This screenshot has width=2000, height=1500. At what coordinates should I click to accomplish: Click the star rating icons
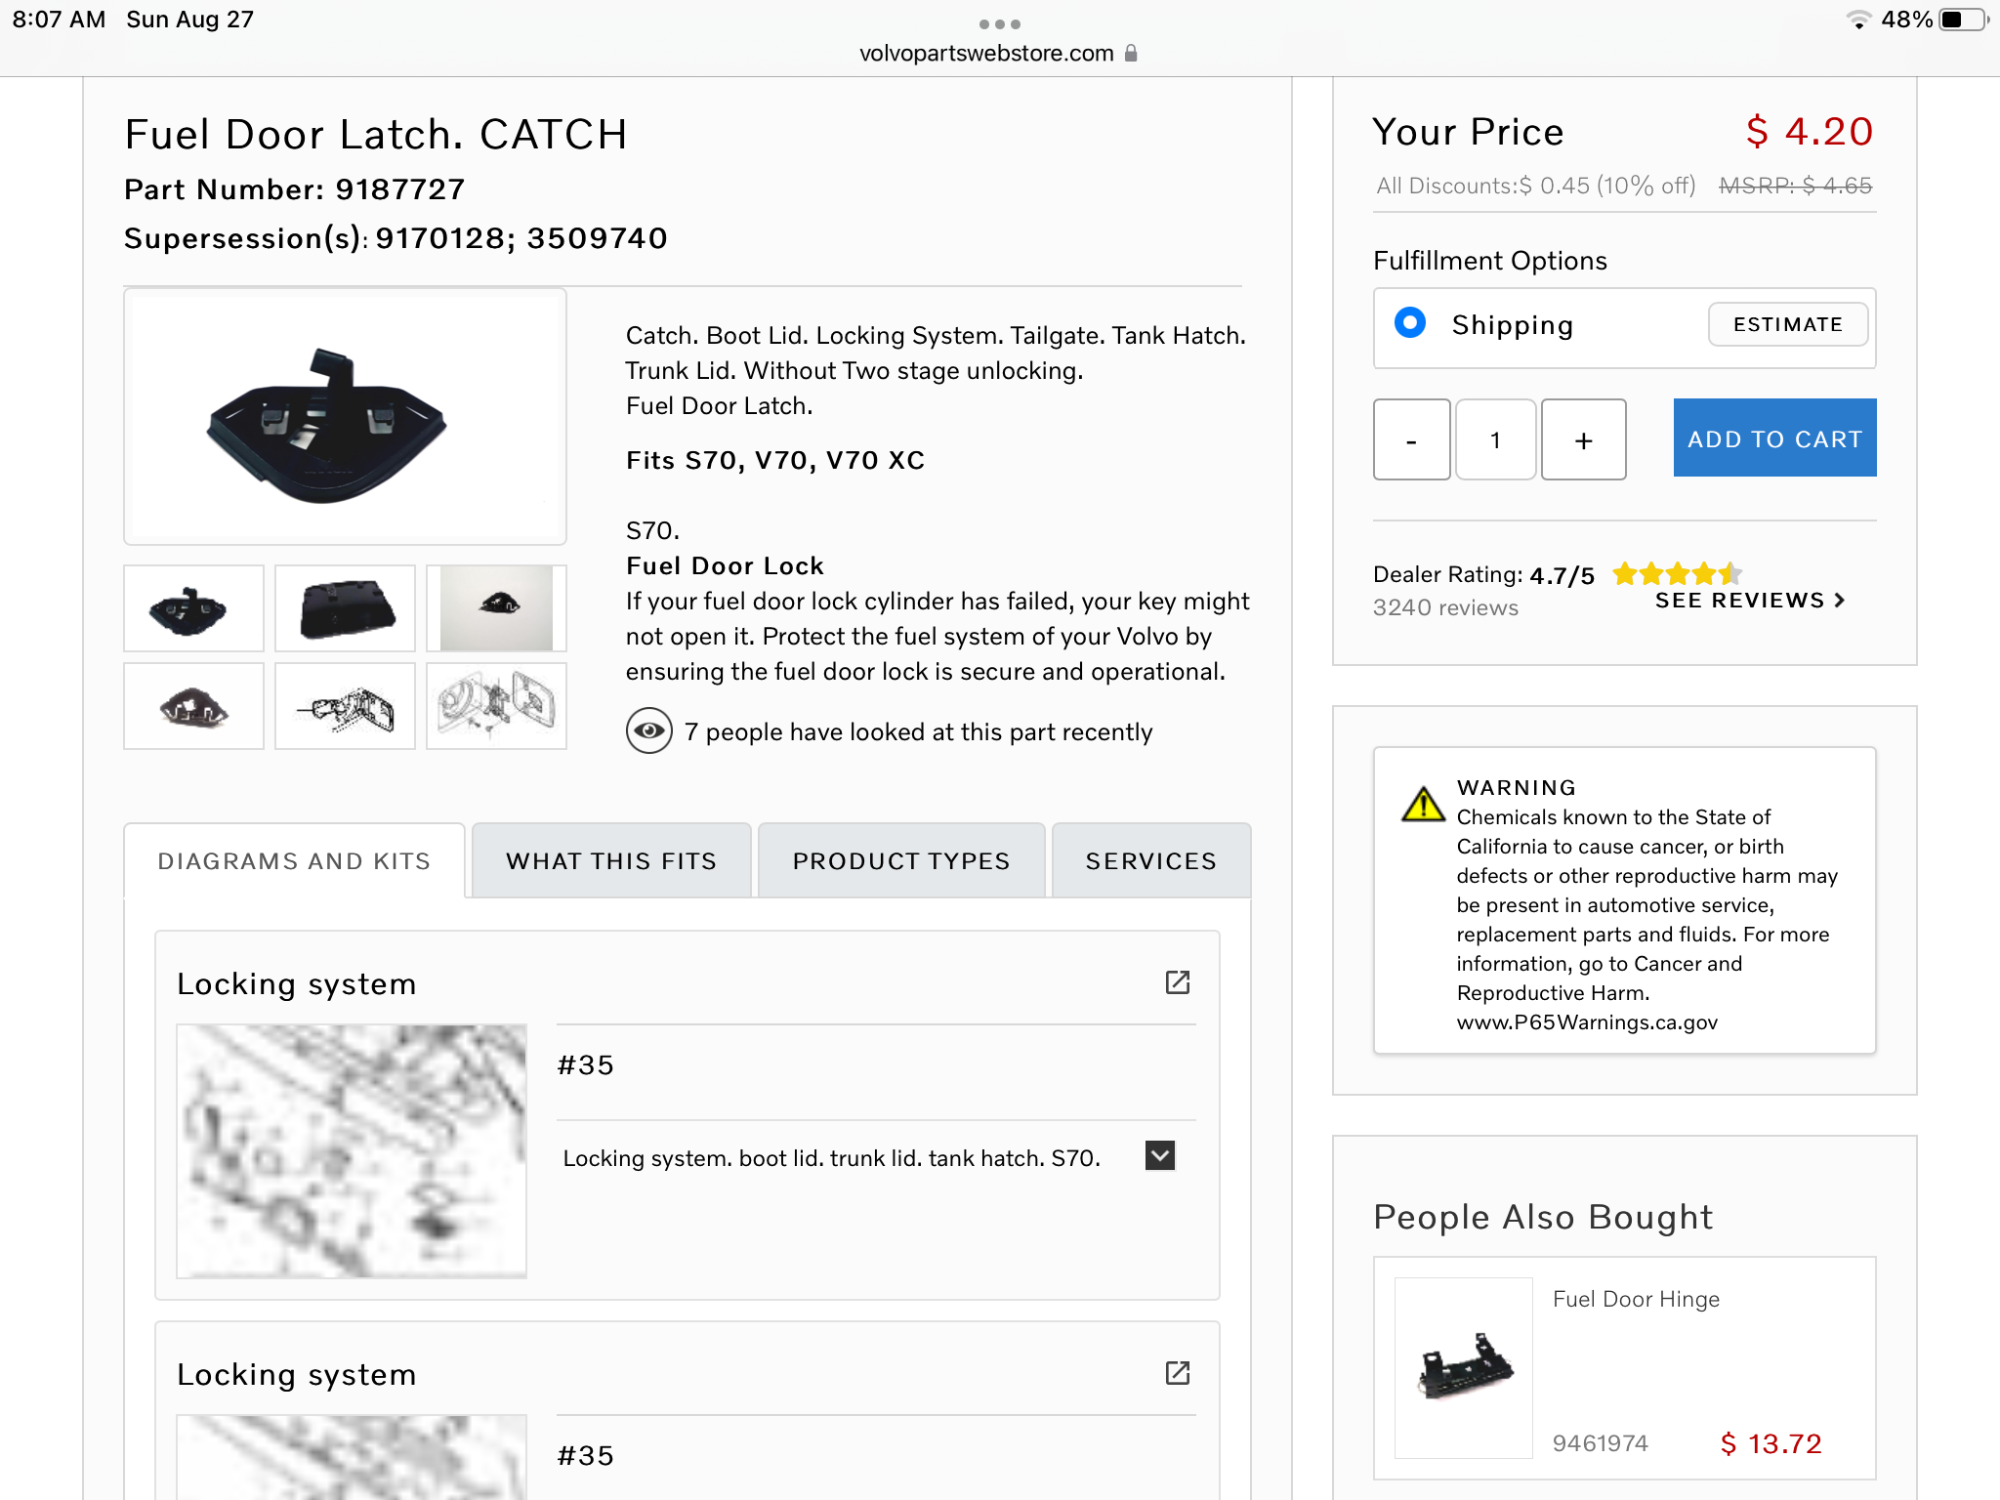(1676, 574)
